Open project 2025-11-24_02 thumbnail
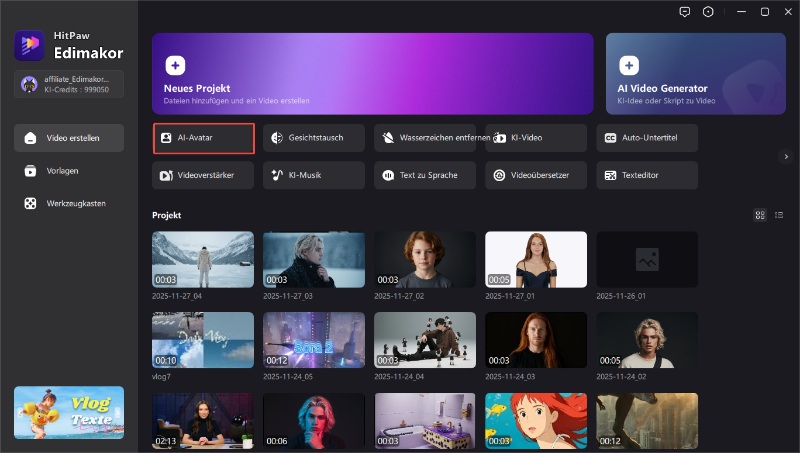Screen dimensions: 800x453 (x=647, y=340)
